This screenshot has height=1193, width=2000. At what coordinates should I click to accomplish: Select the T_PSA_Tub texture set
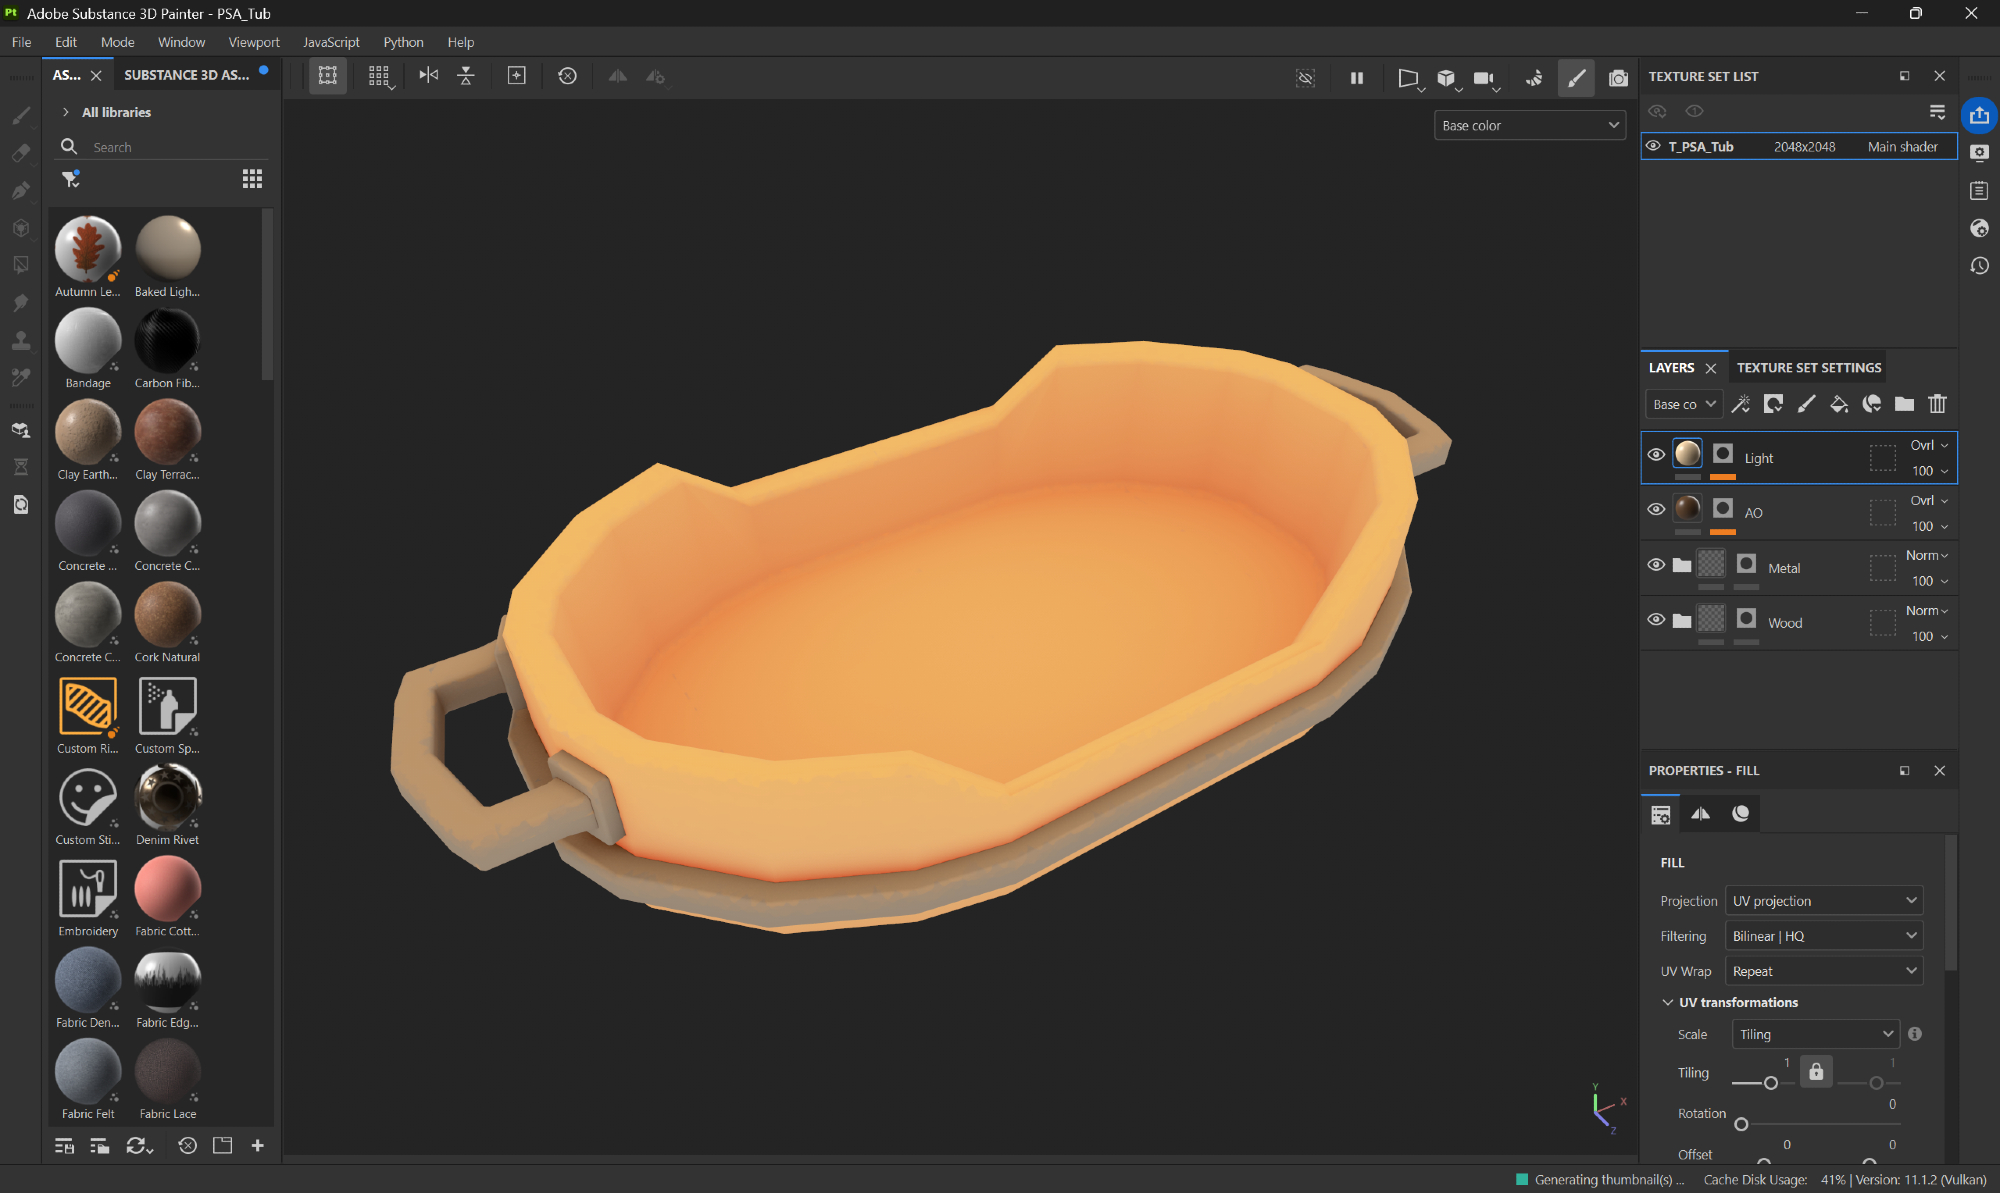[1701, 147]
